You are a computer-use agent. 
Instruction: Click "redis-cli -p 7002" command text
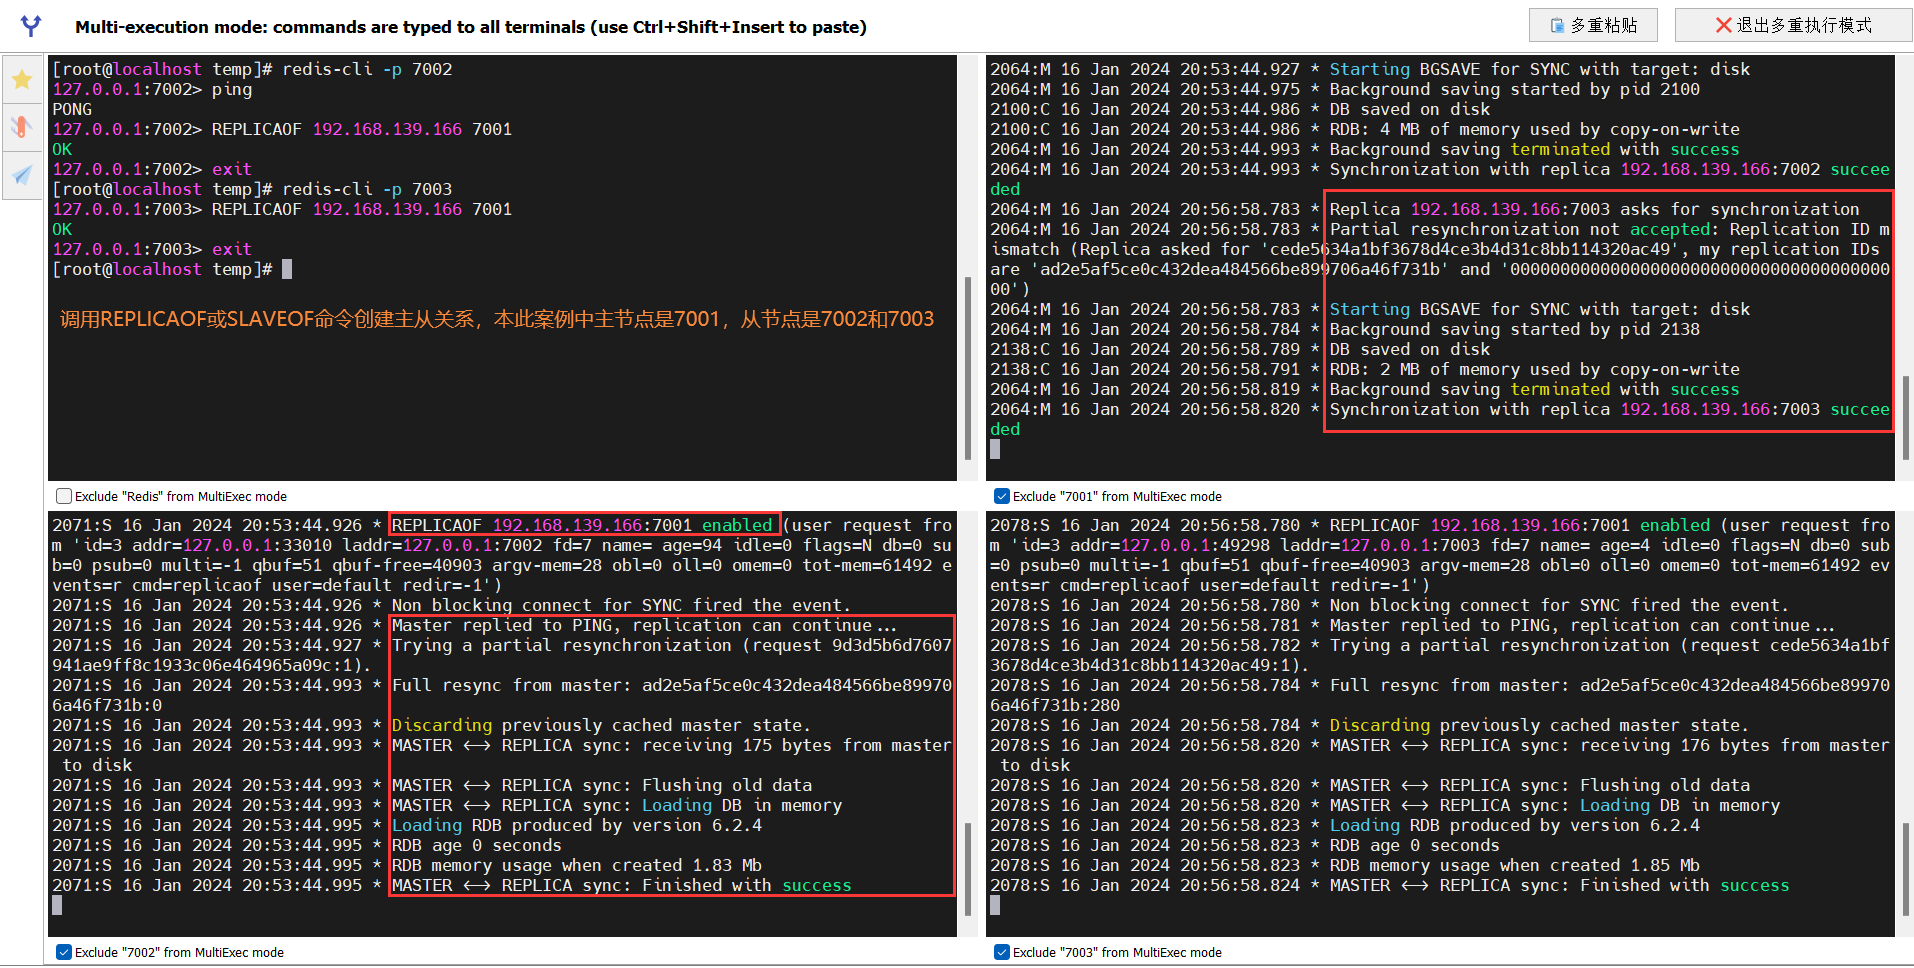(367, 69)
